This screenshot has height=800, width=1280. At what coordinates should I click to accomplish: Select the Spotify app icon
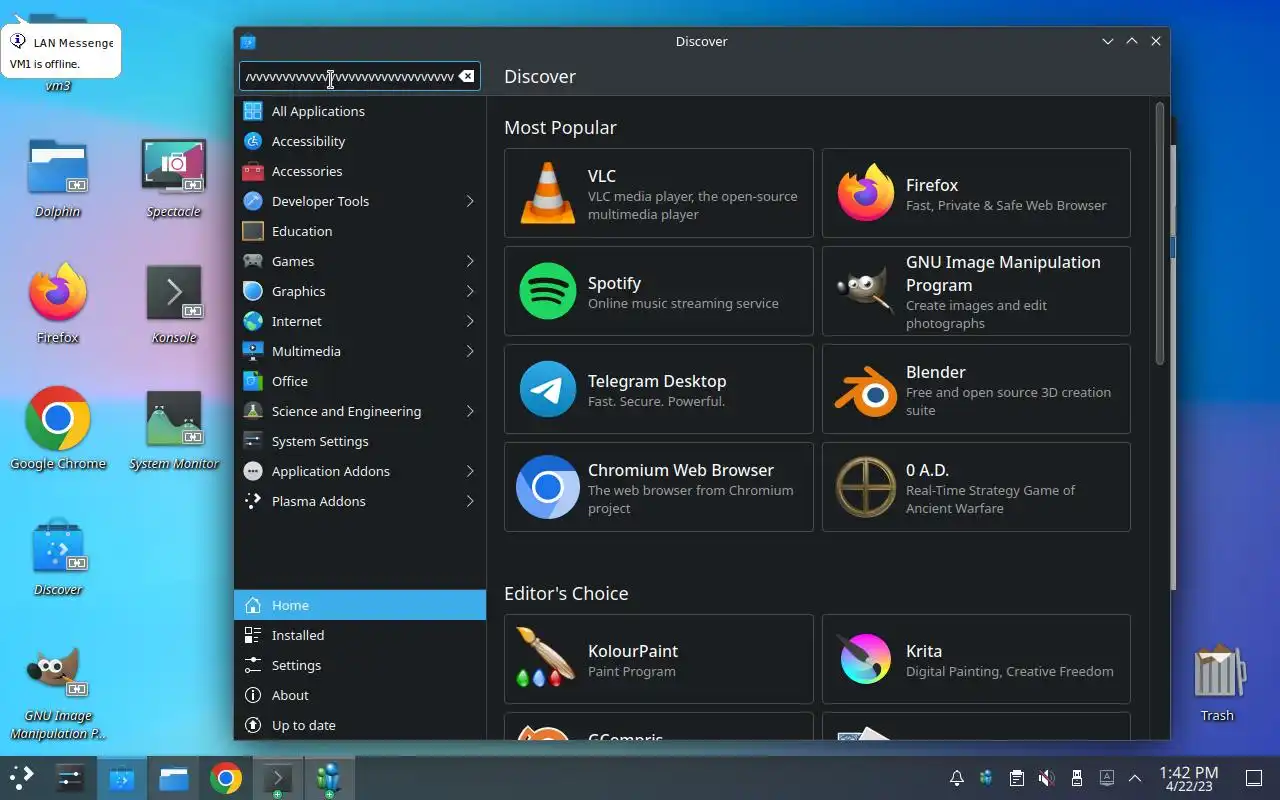click(548, 291)
